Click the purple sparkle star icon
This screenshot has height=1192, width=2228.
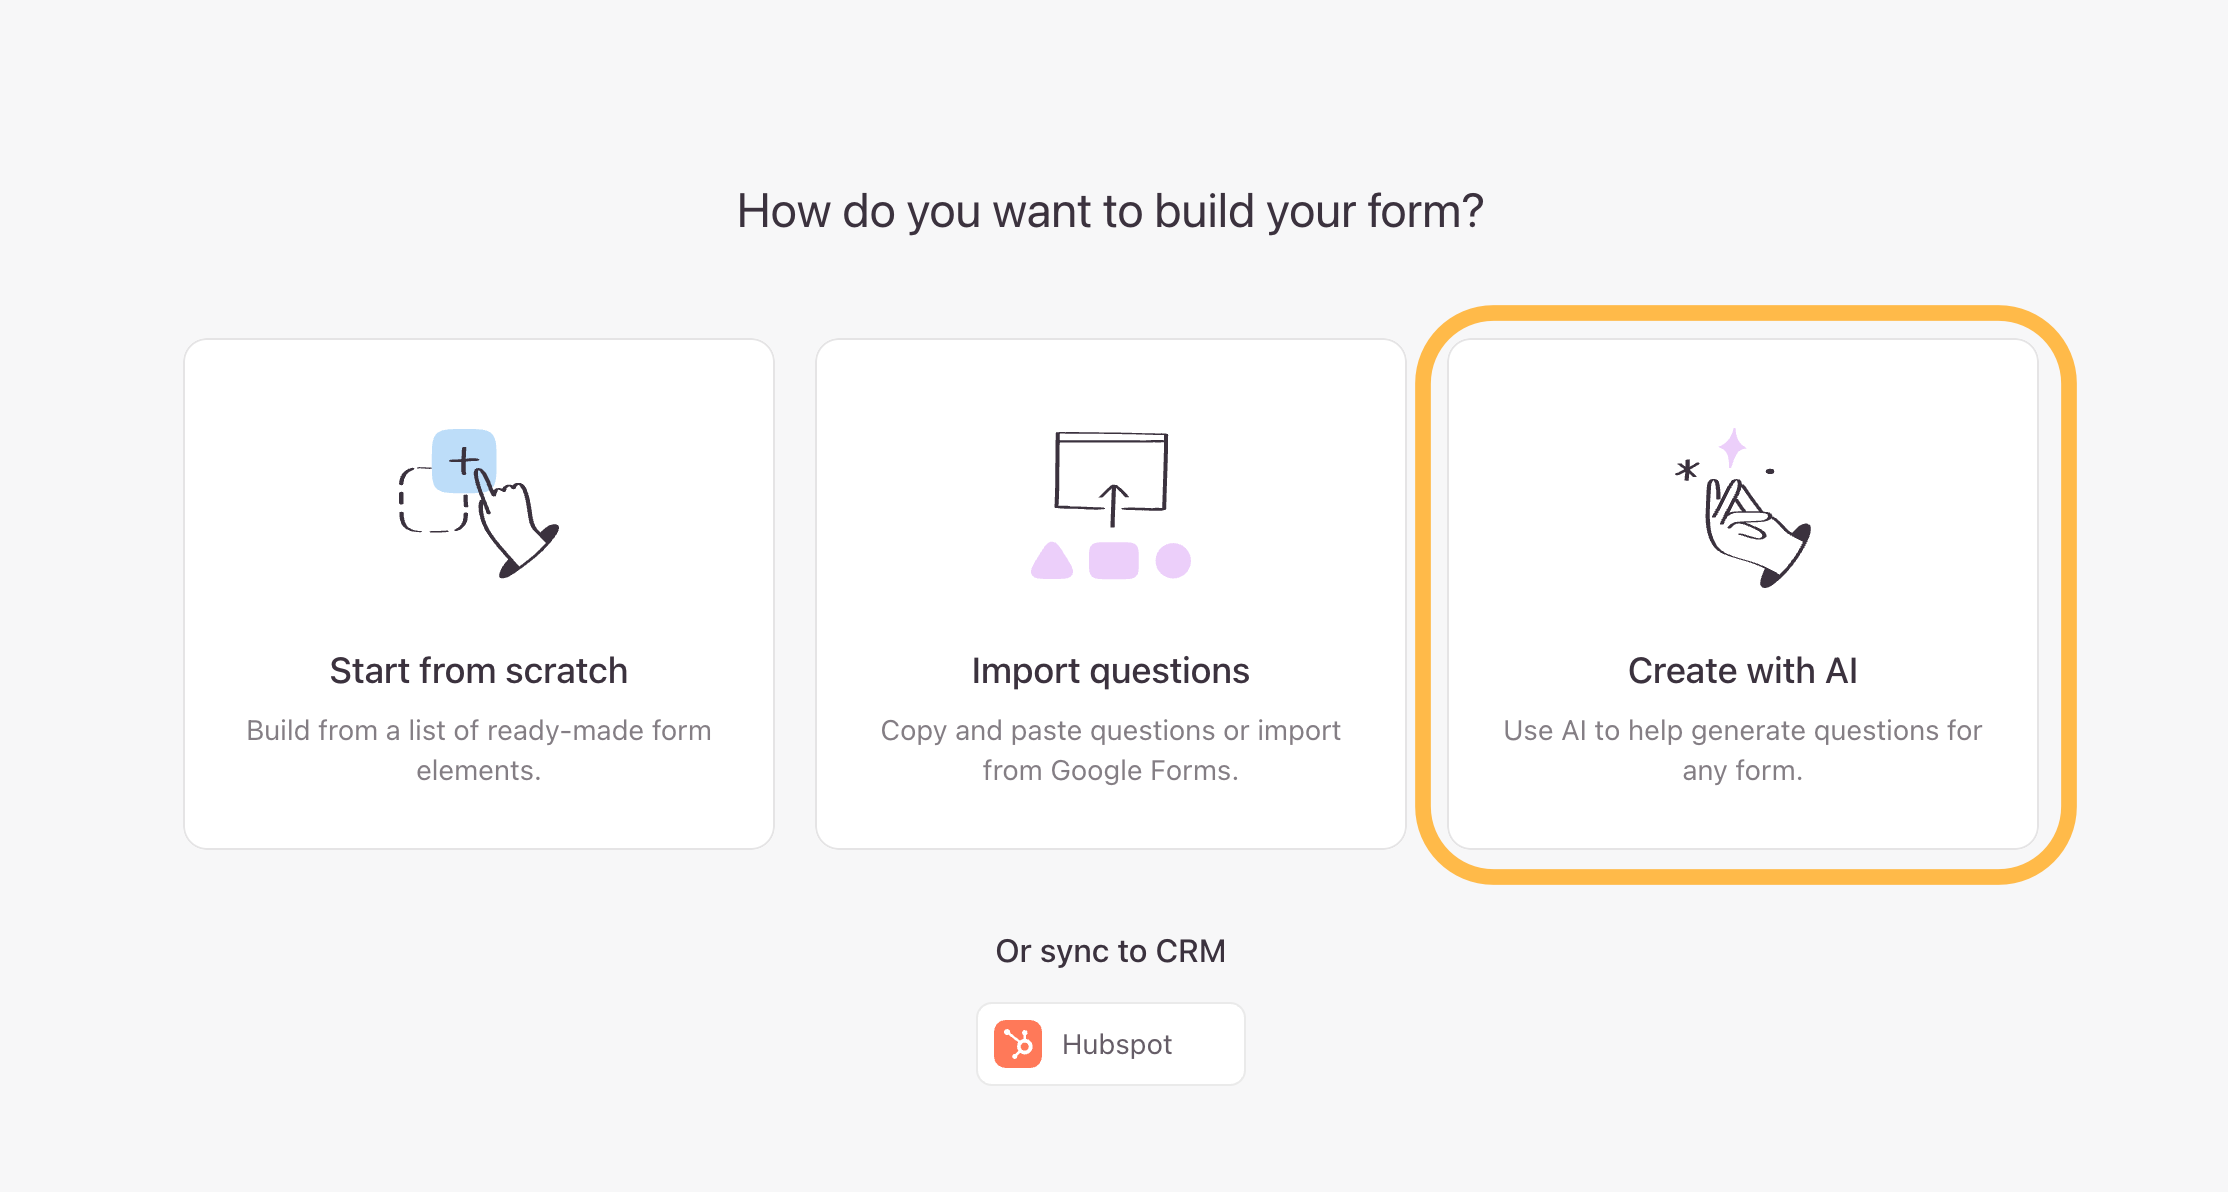1733,447
